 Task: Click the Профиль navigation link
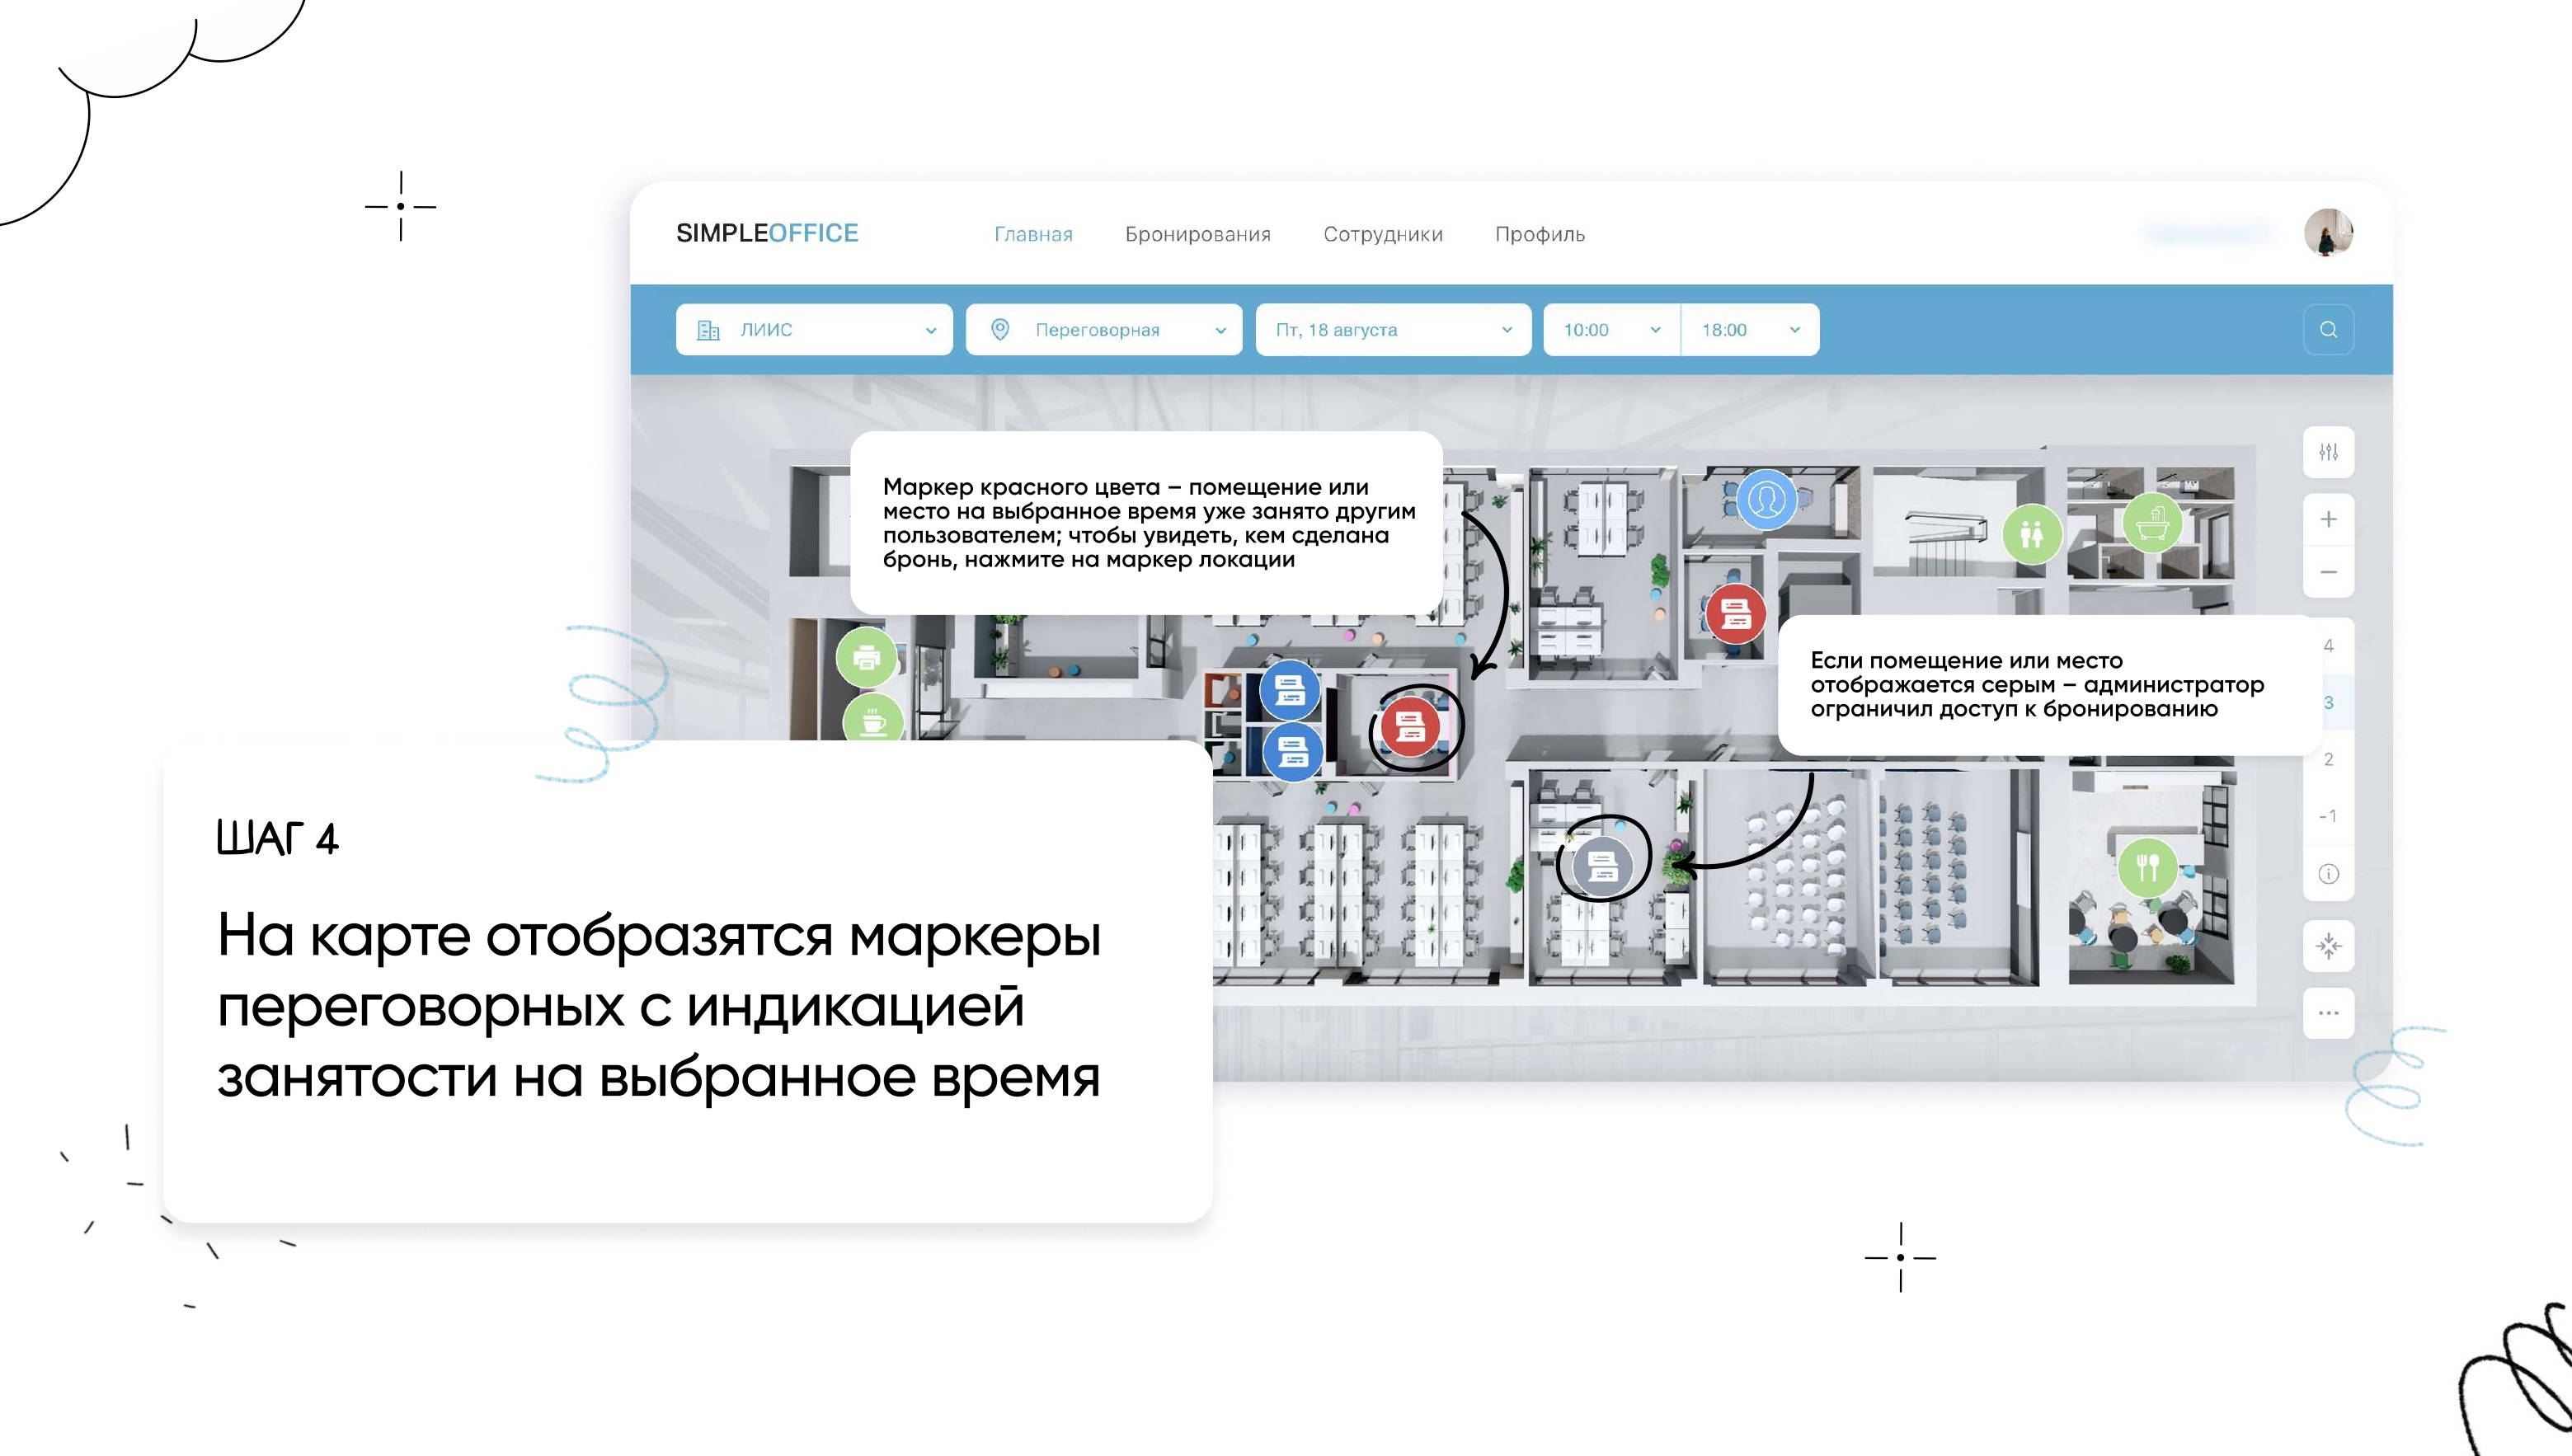1539,234
